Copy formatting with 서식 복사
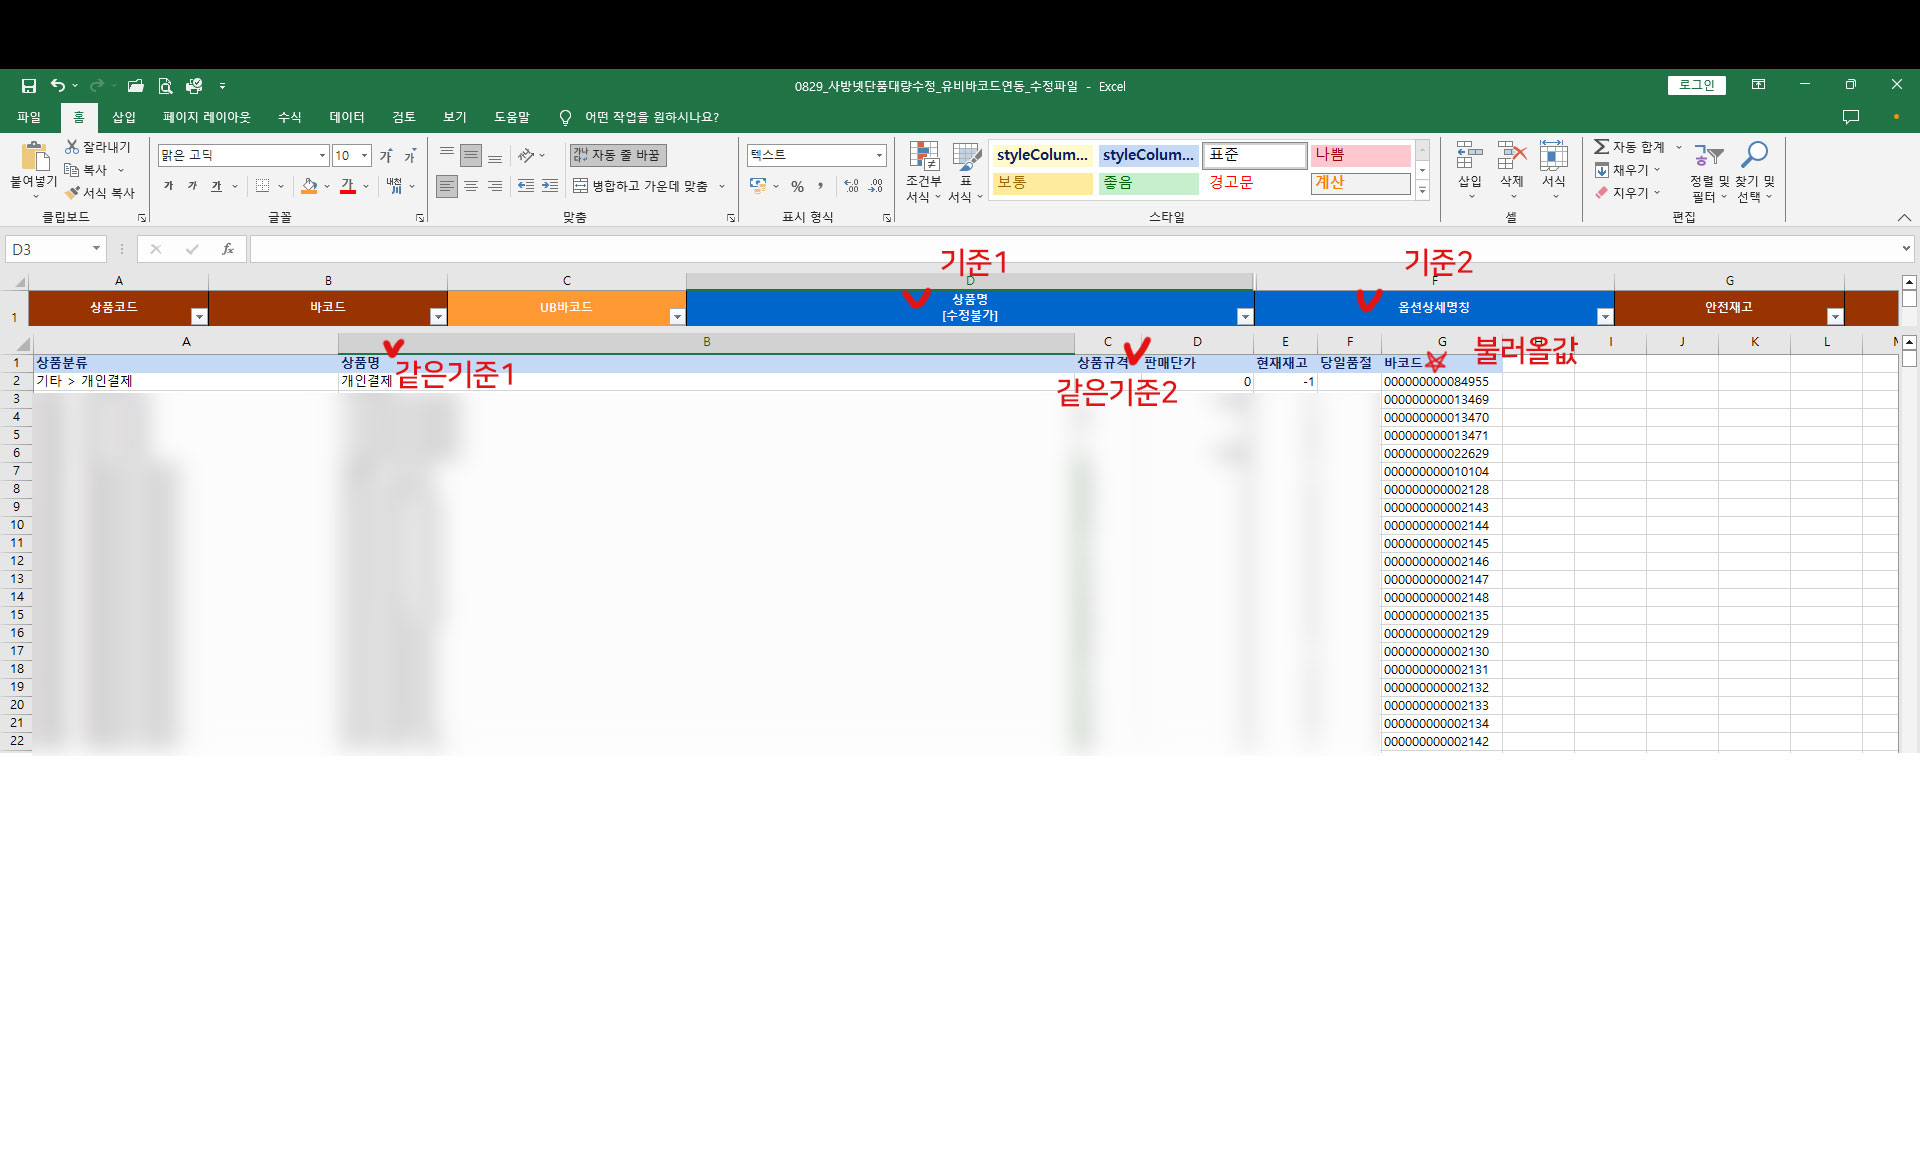The width and height of the screenshot is (1920, 1149). (x=100, y=193)
